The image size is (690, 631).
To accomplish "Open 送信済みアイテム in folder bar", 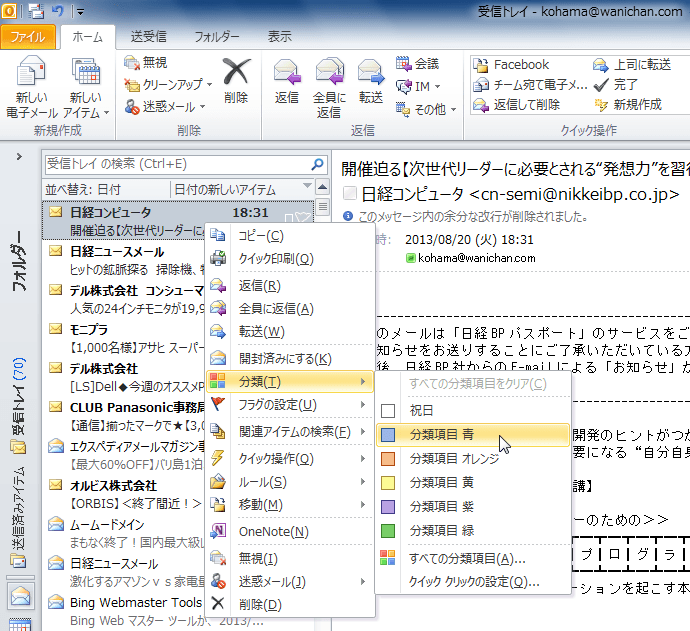I will coord(18,517).
